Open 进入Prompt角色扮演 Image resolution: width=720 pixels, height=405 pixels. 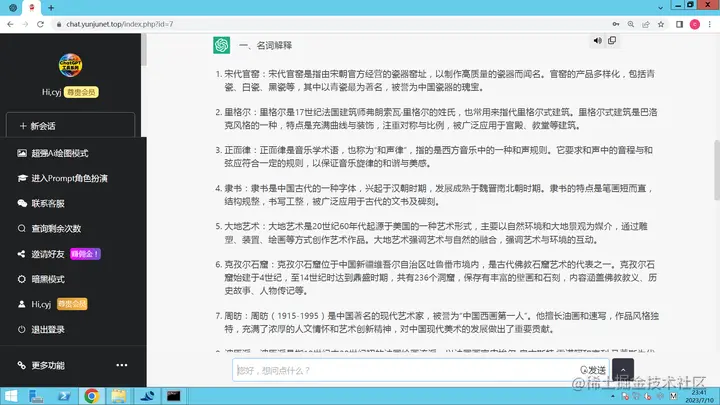[x=69, y=178]
